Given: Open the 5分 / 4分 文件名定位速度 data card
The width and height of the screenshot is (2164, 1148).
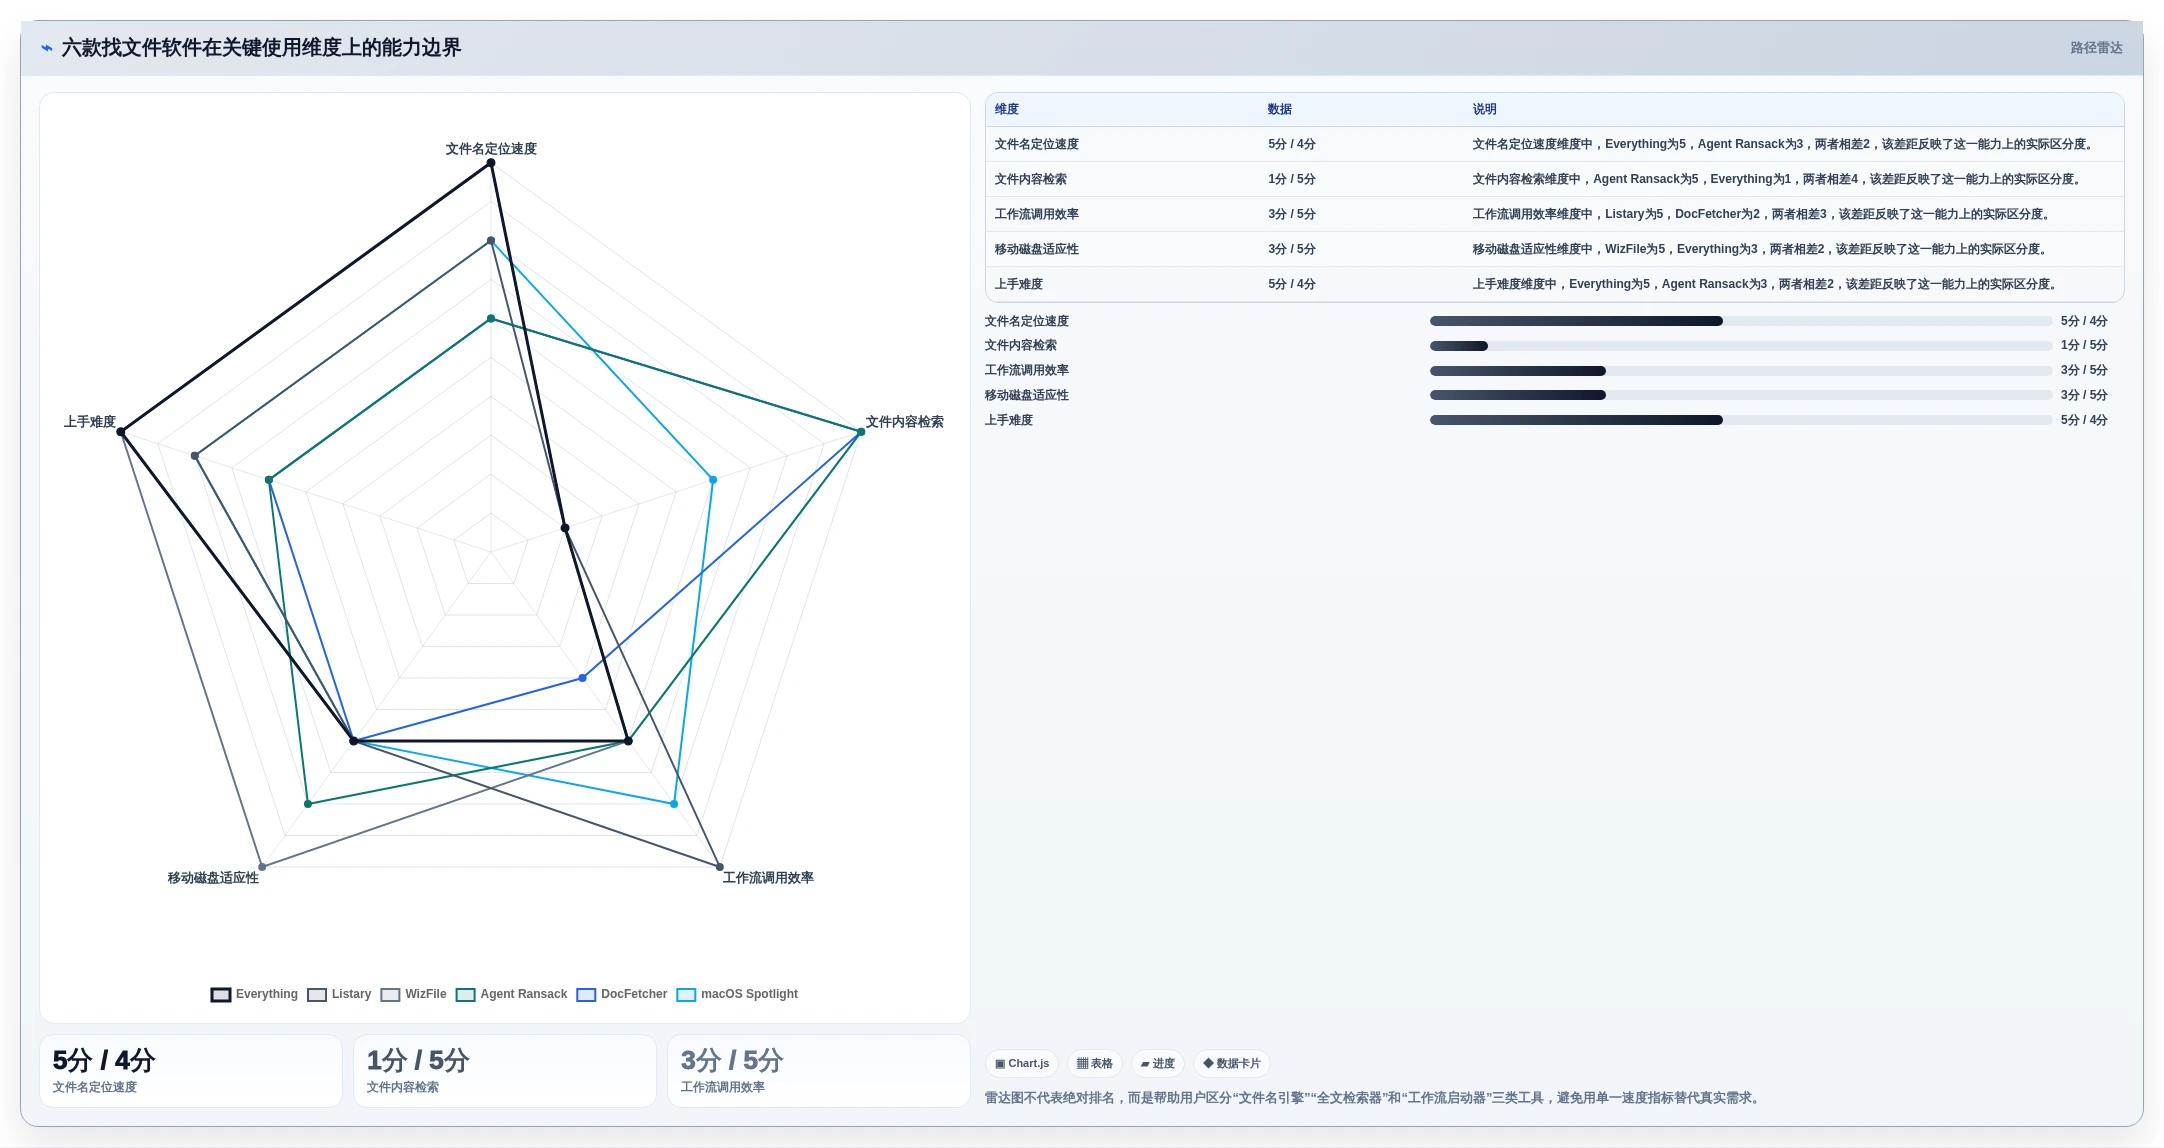Looking at the screenshot, I should pyautogui.click(x=190, y=1071).
